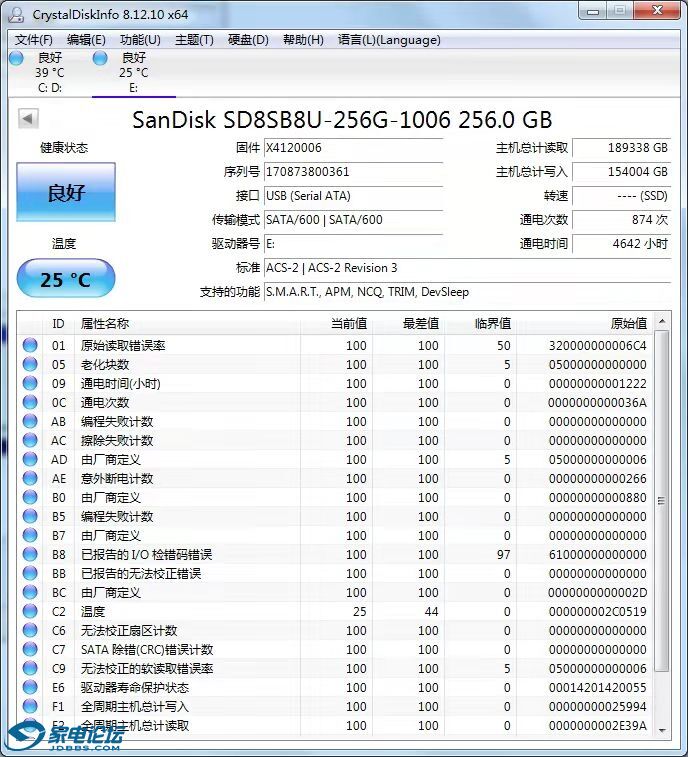Open the 功能(U) menu
This screenshot has width=688, height=757.
click(x=140, y=40)
